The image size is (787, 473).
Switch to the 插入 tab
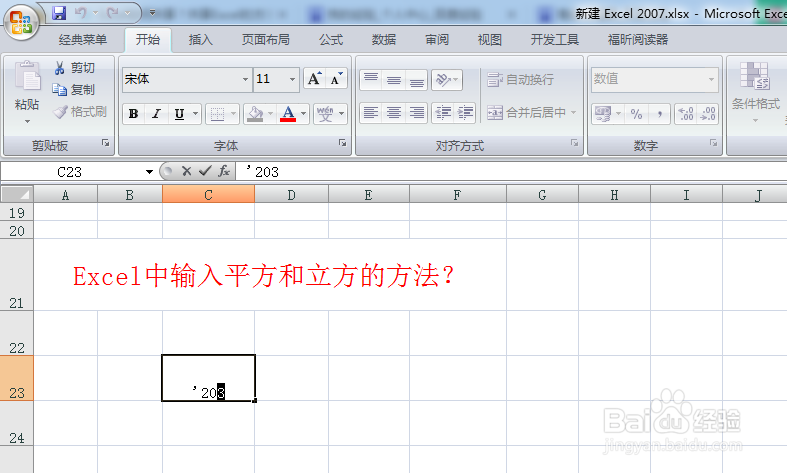click(x=200, y=40)
